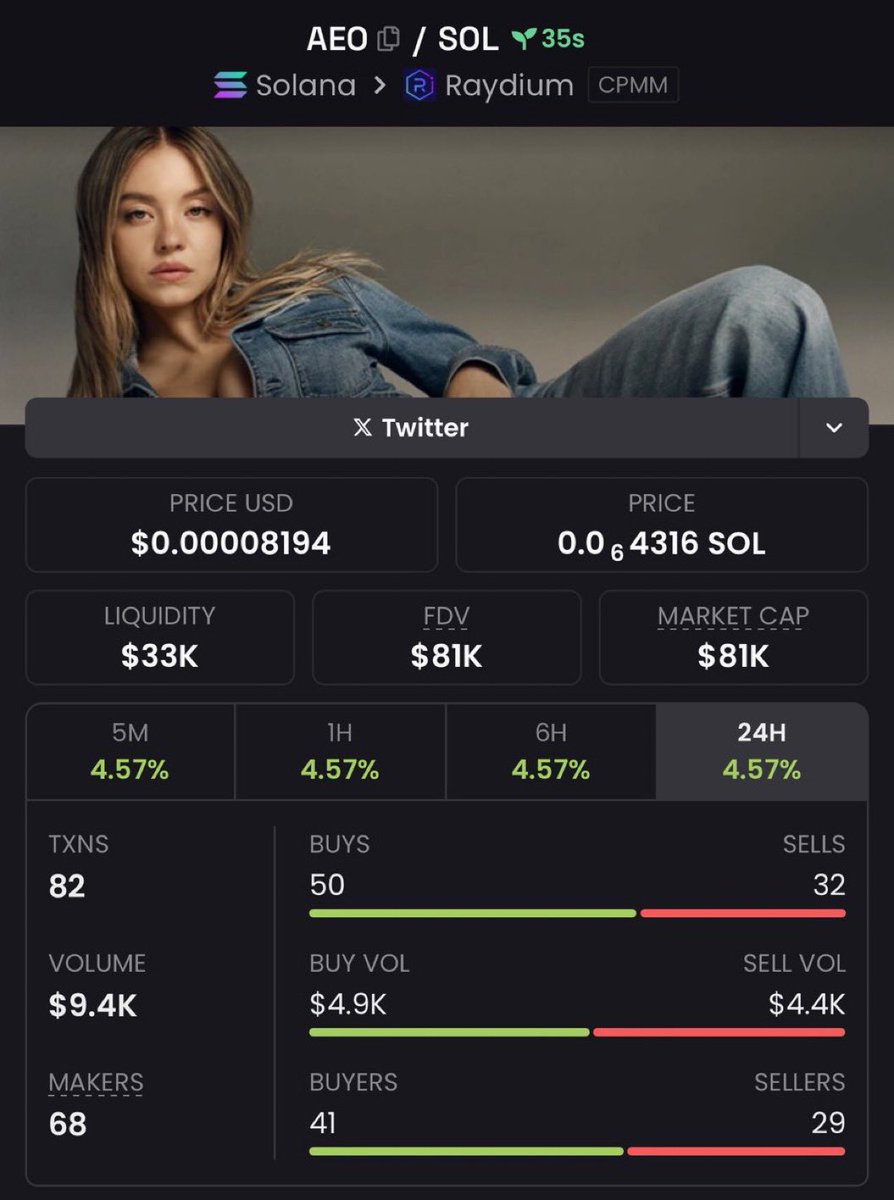Click the Solana chain logo
Image resolution: width=894 pixels, height=1200 pixels.
pyautogui.click(x=230, y=85)
